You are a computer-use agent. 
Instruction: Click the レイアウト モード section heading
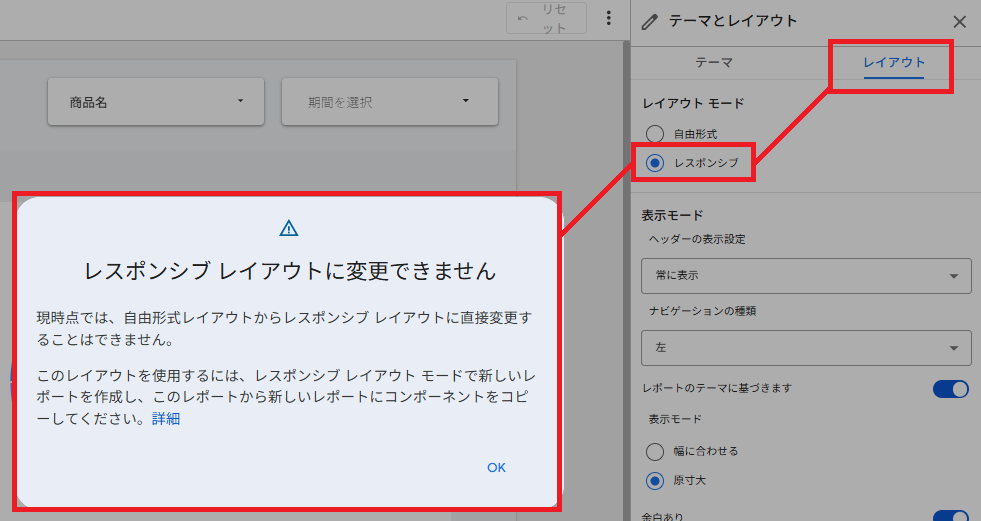pos(693,104)
